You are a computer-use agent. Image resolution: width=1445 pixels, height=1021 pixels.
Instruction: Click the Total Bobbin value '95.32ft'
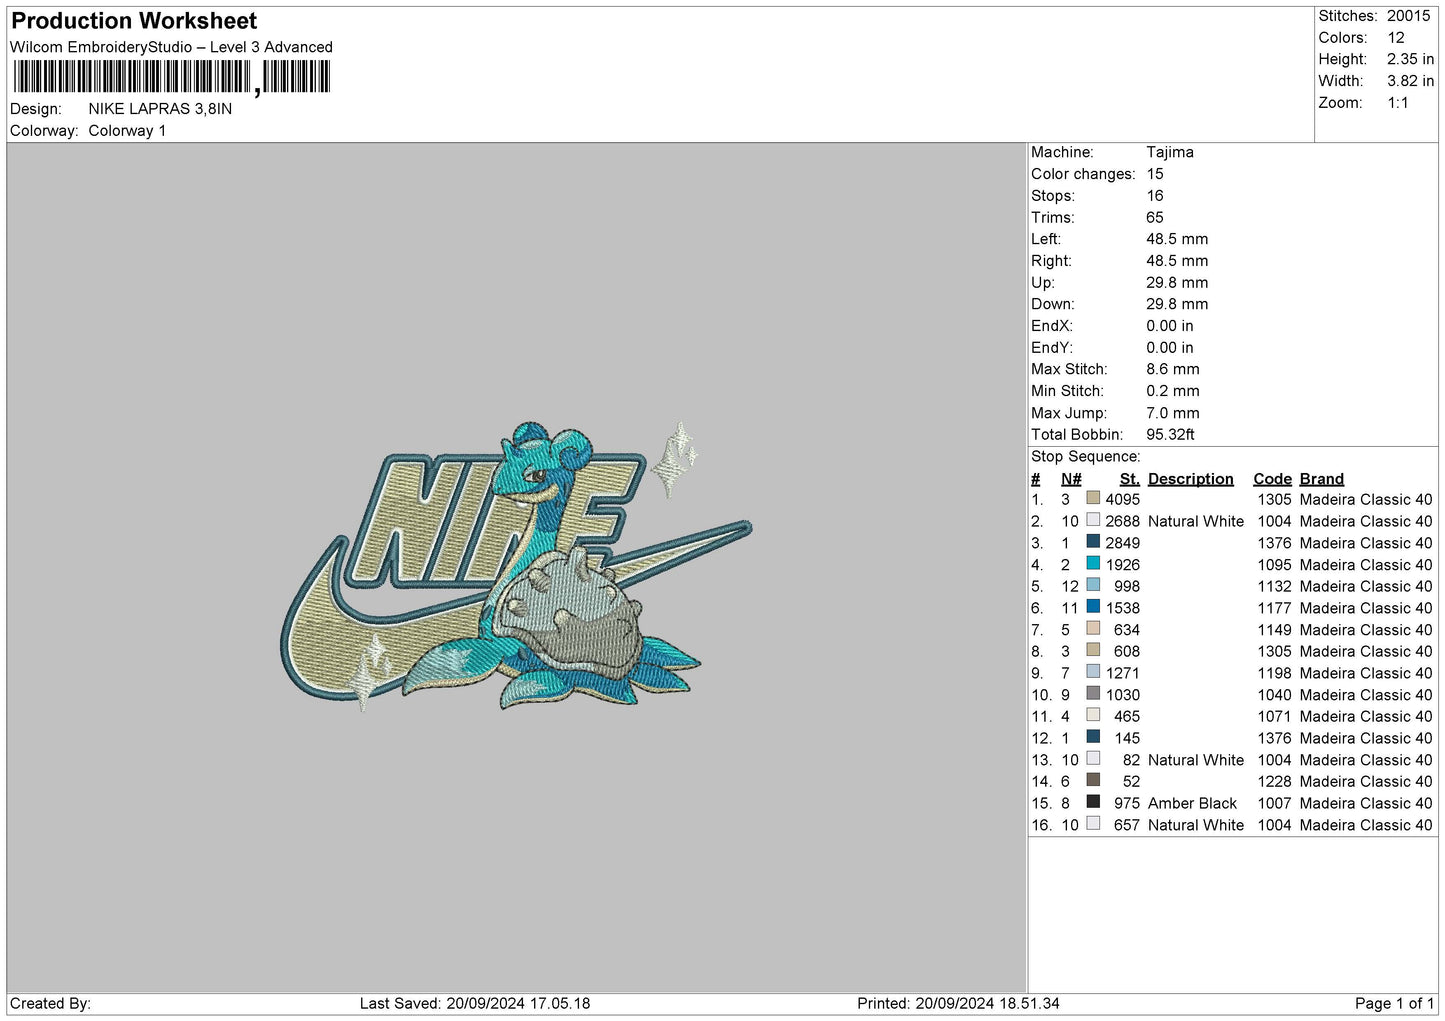click(1171, 435)
